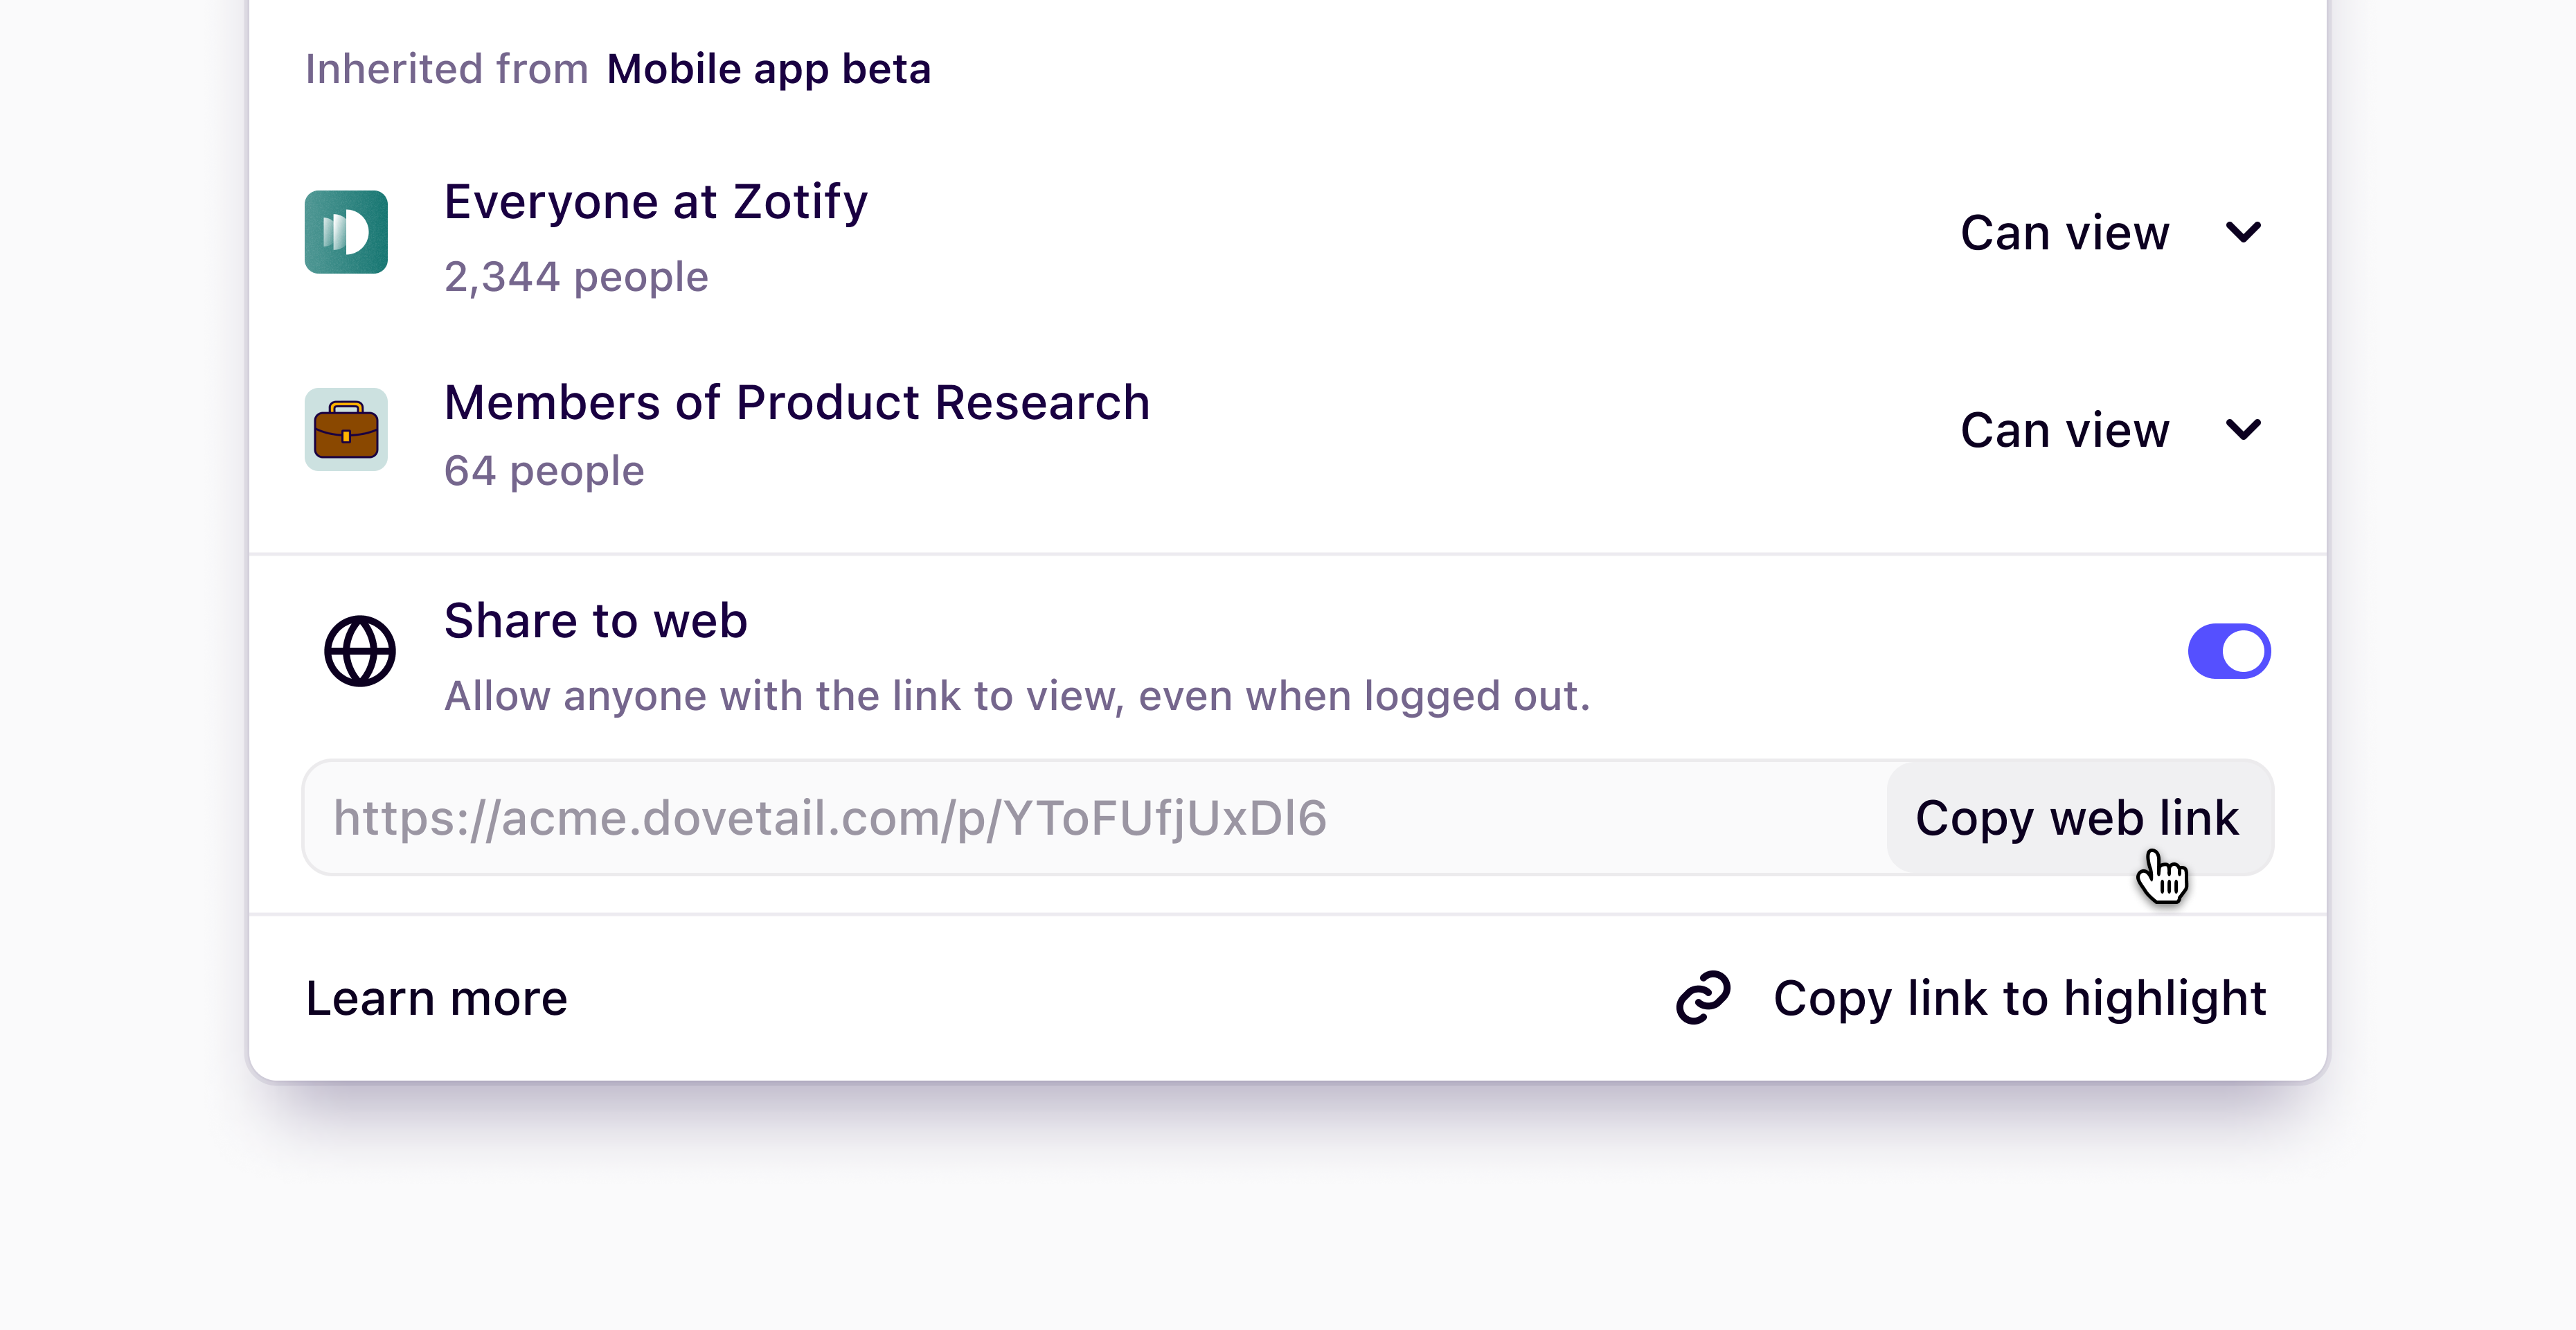Click the Product Research briefcase icon
The image size is (2576, 1330).
tap(346, 430)
